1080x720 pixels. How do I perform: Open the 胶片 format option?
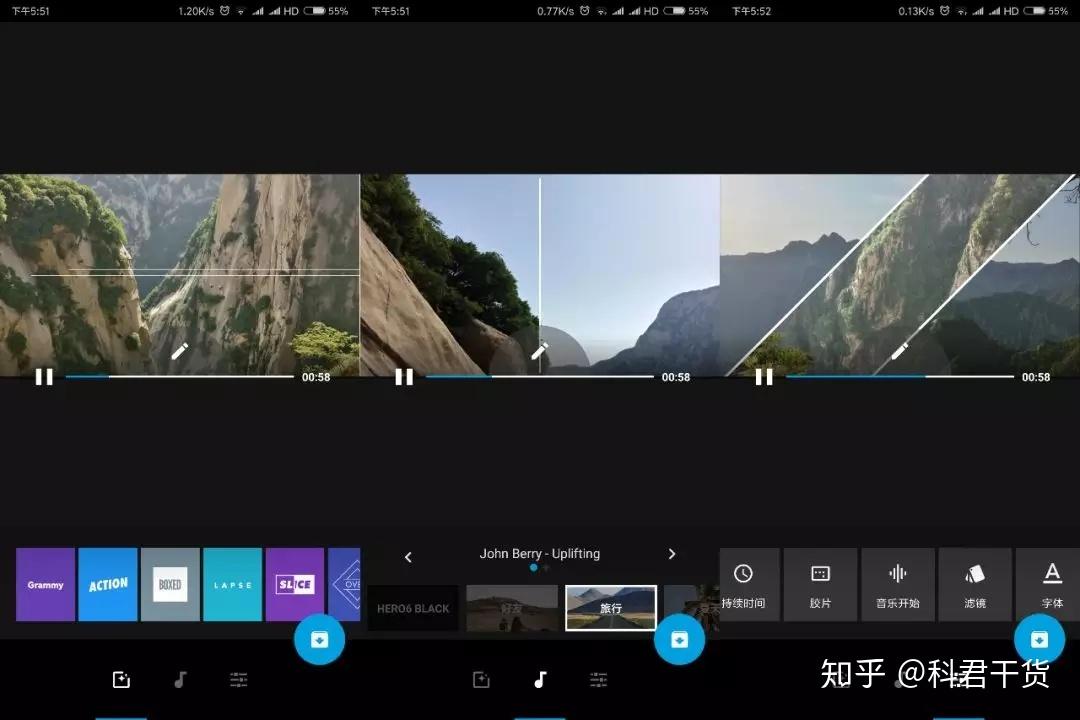pos(820,585)
